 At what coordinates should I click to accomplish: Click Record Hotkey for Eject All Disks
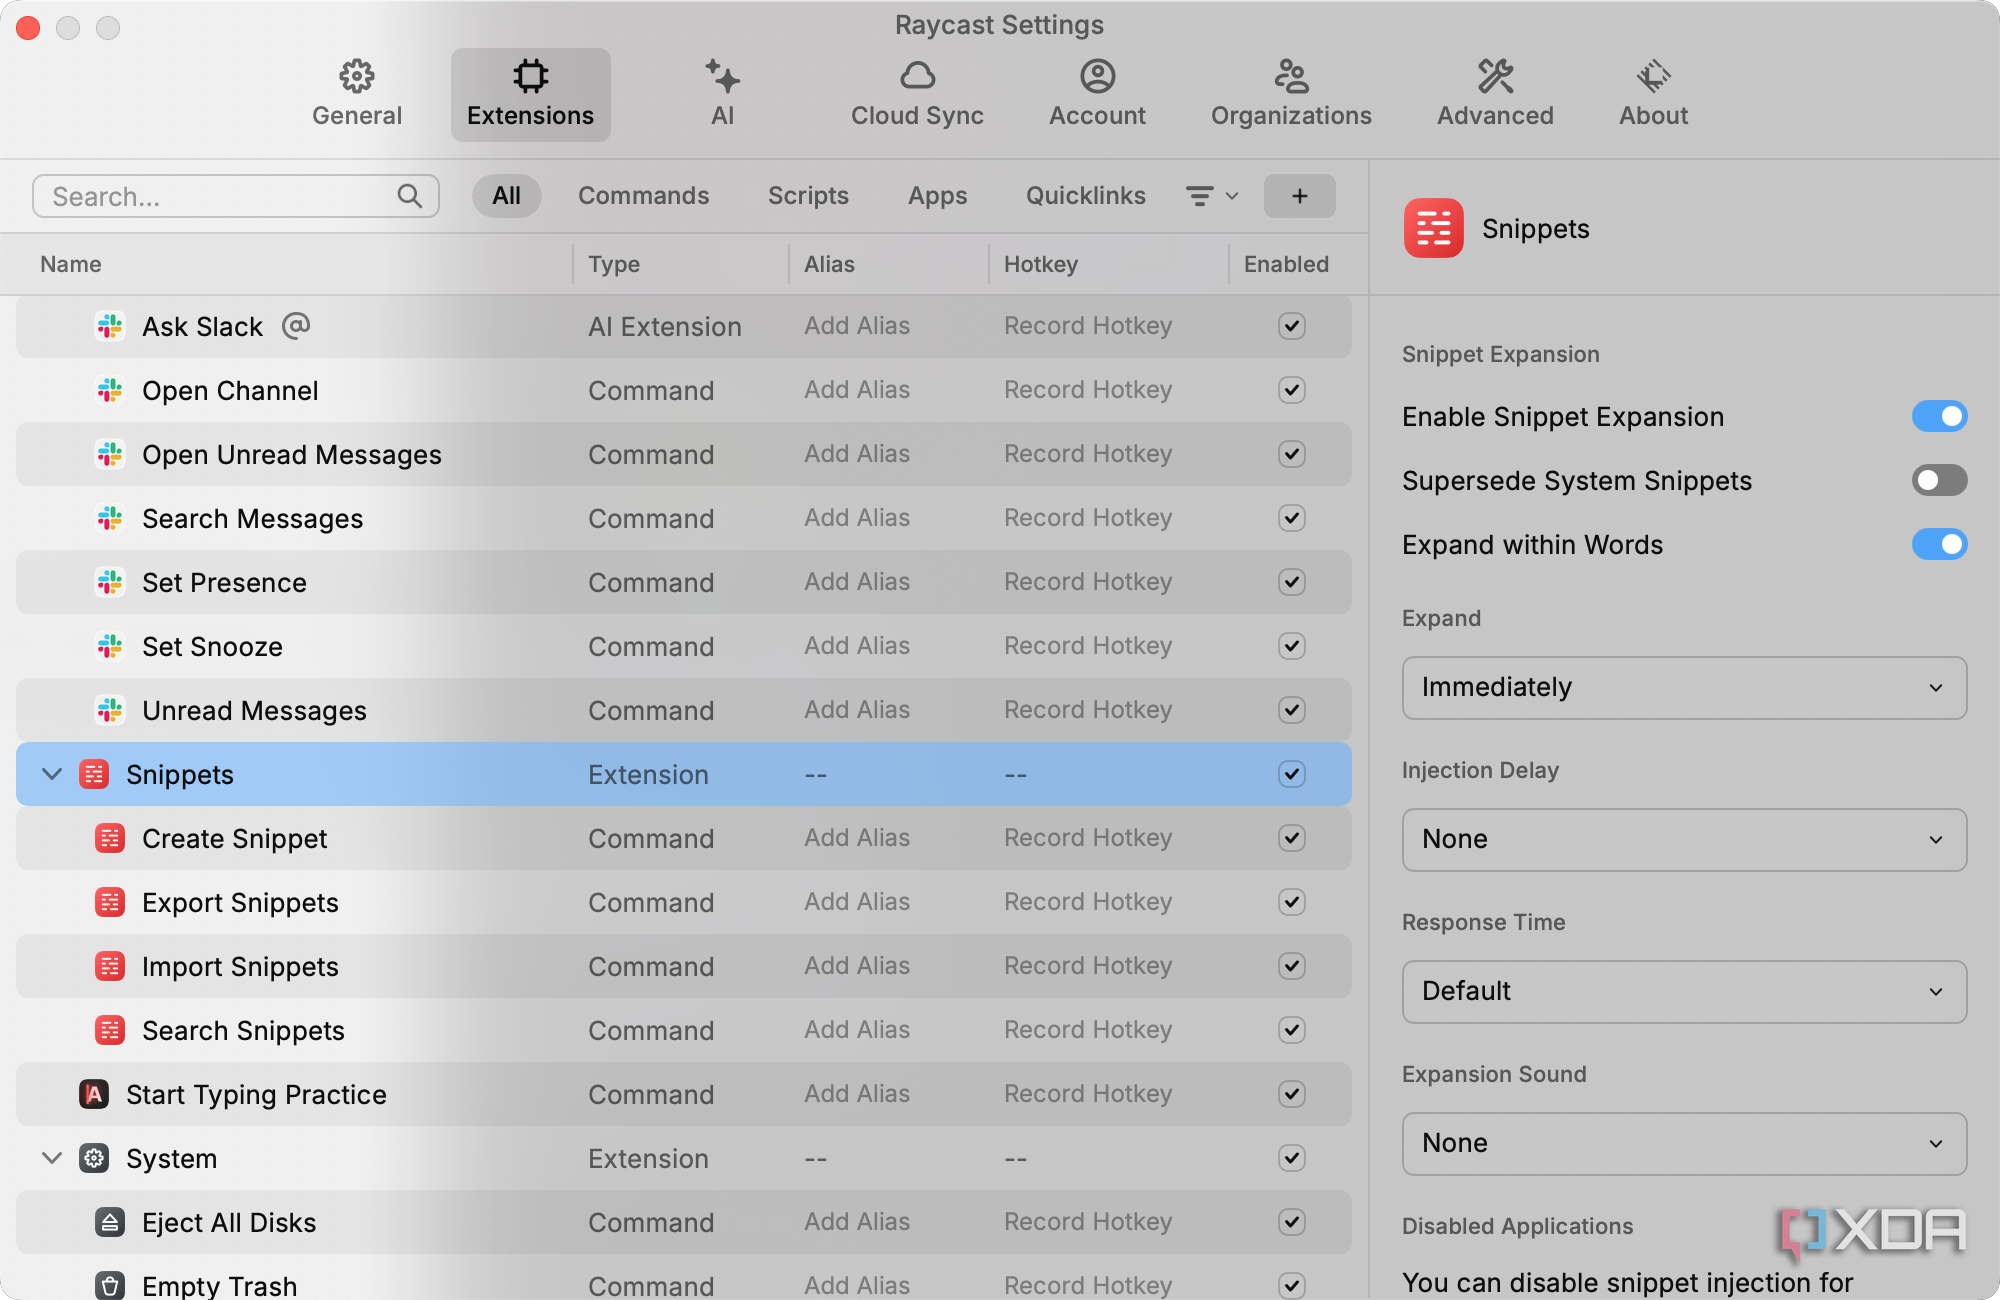pos(1088,1222)
